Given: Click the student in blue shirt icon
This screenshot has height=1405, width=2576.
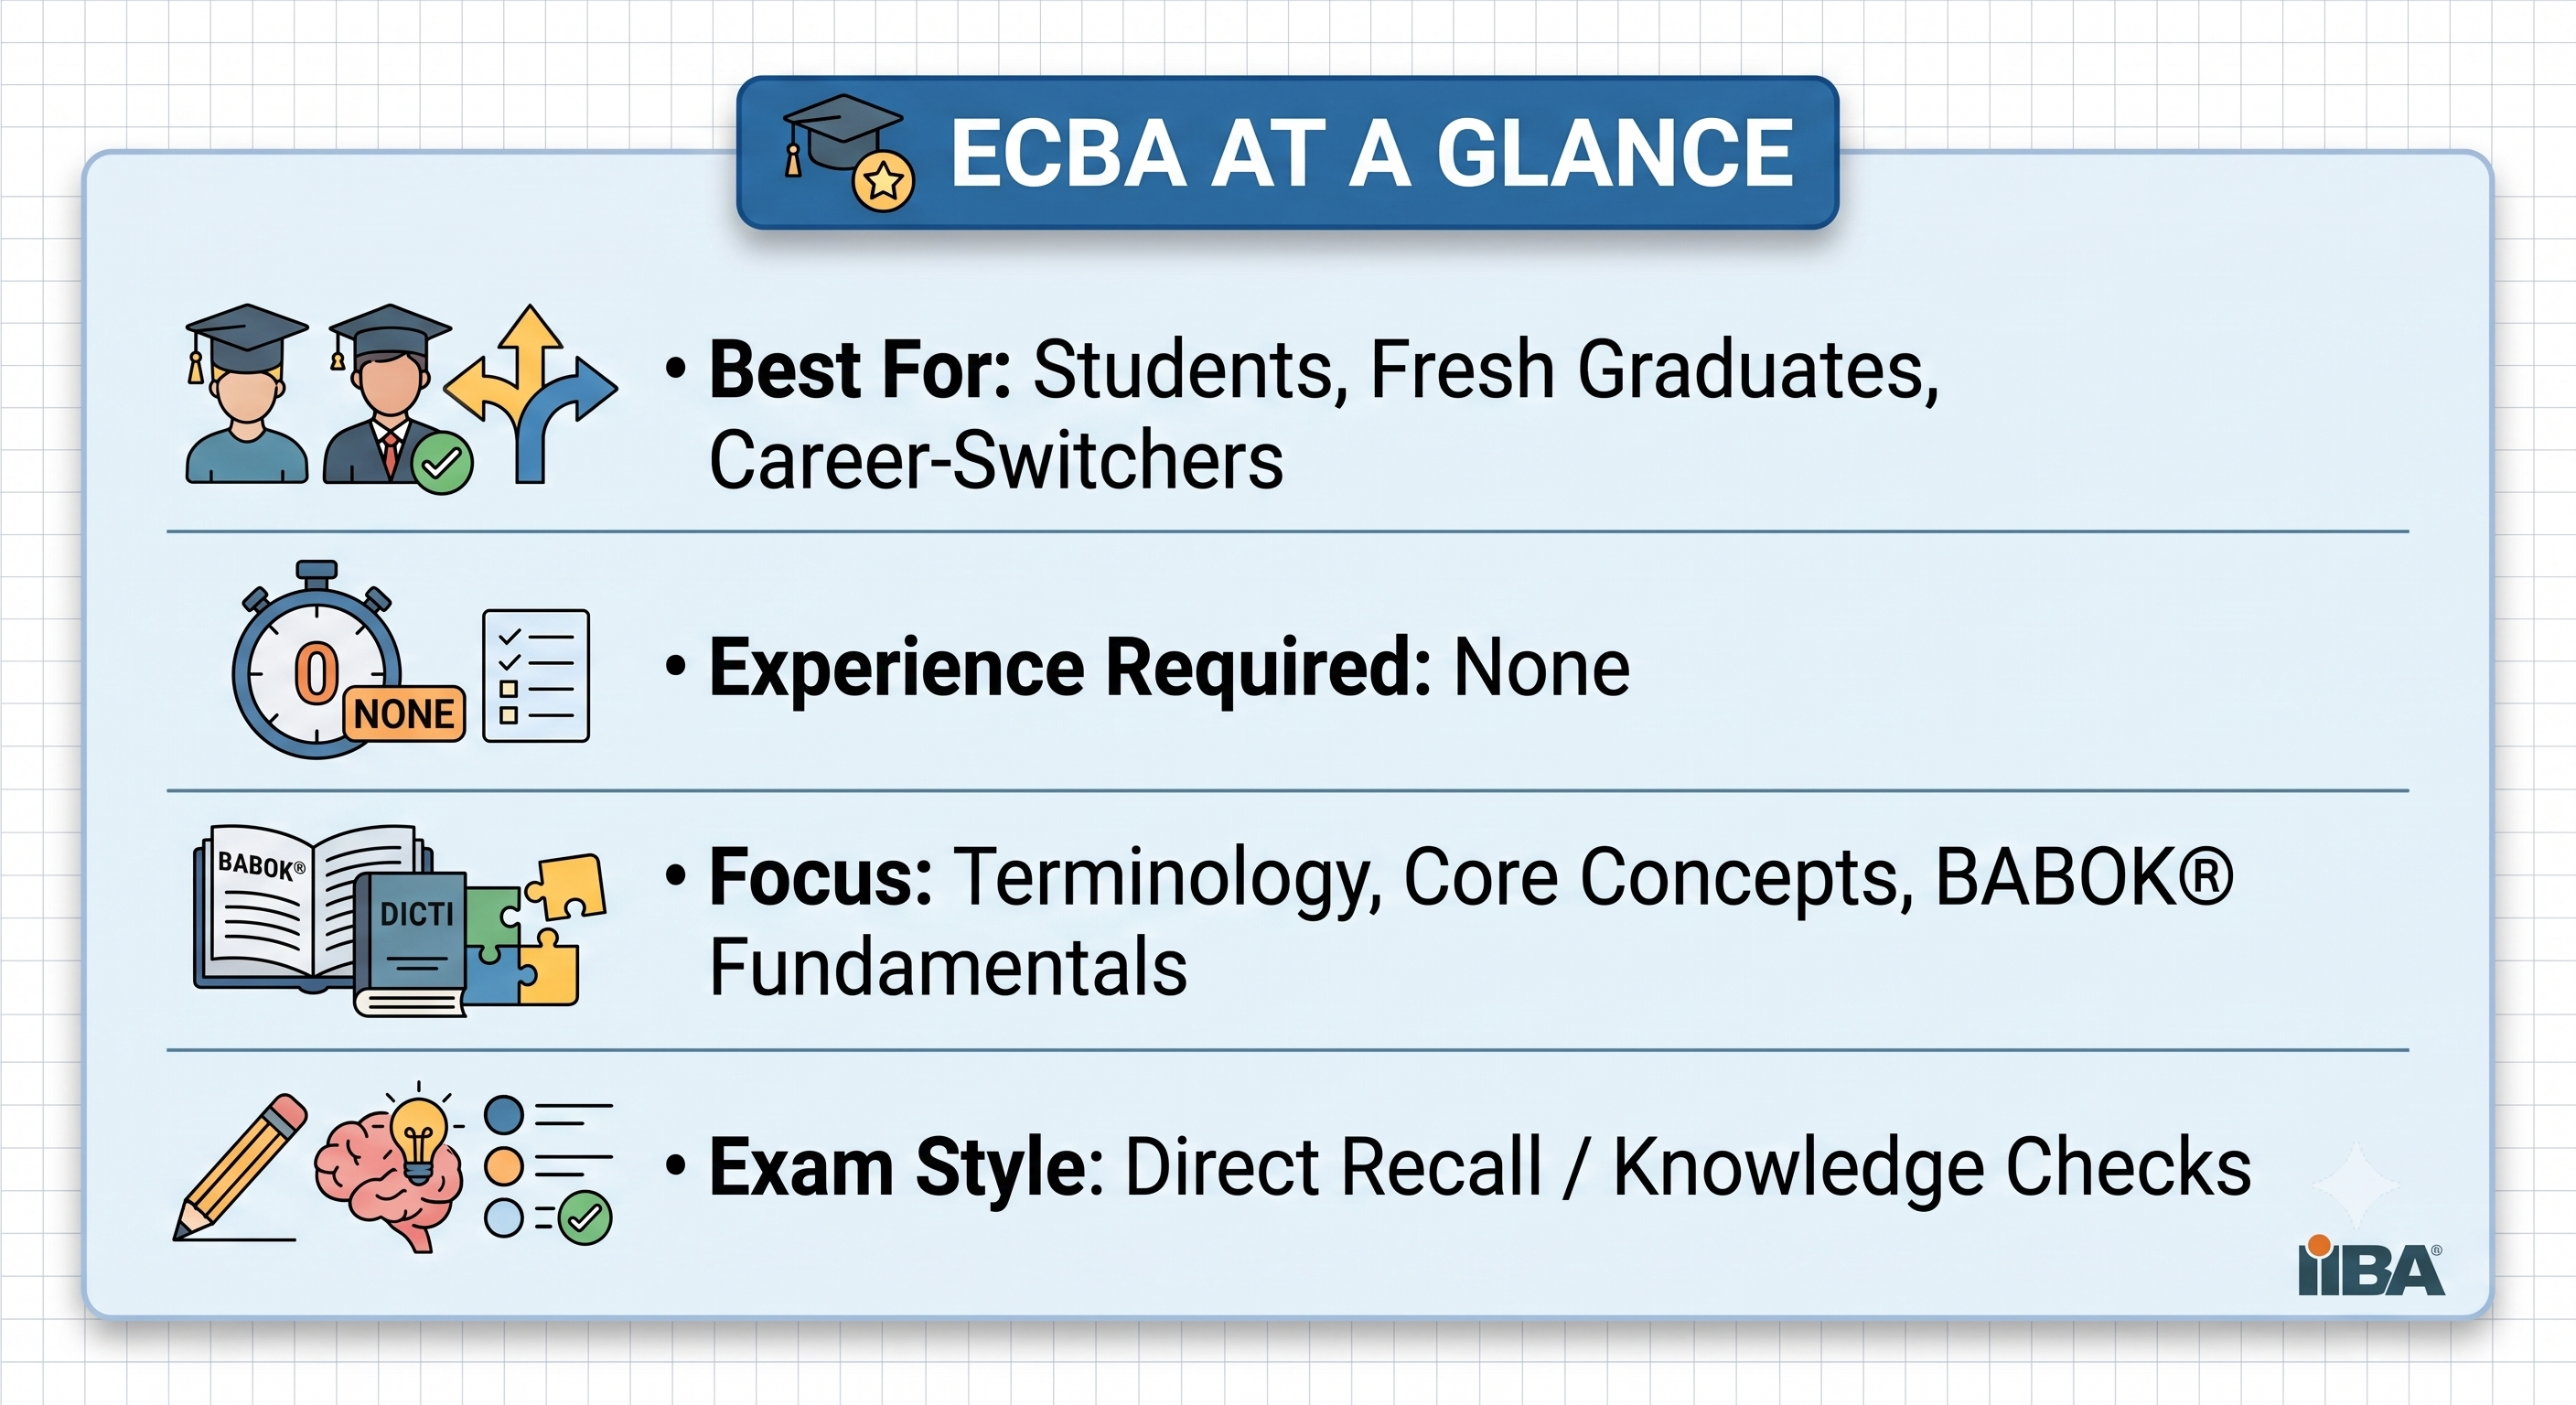Looking at the screenshot, I should (x=246, y=395).
